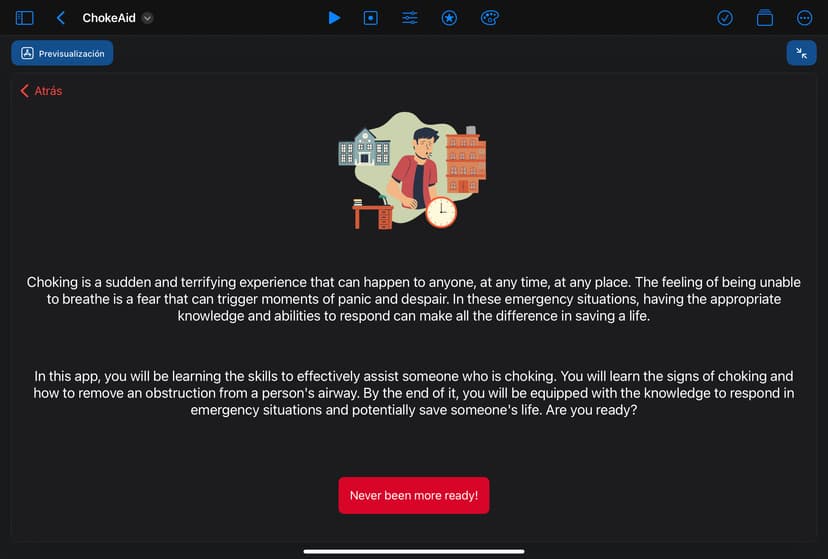Toggle the sidebar panel icon

point(24,18)
